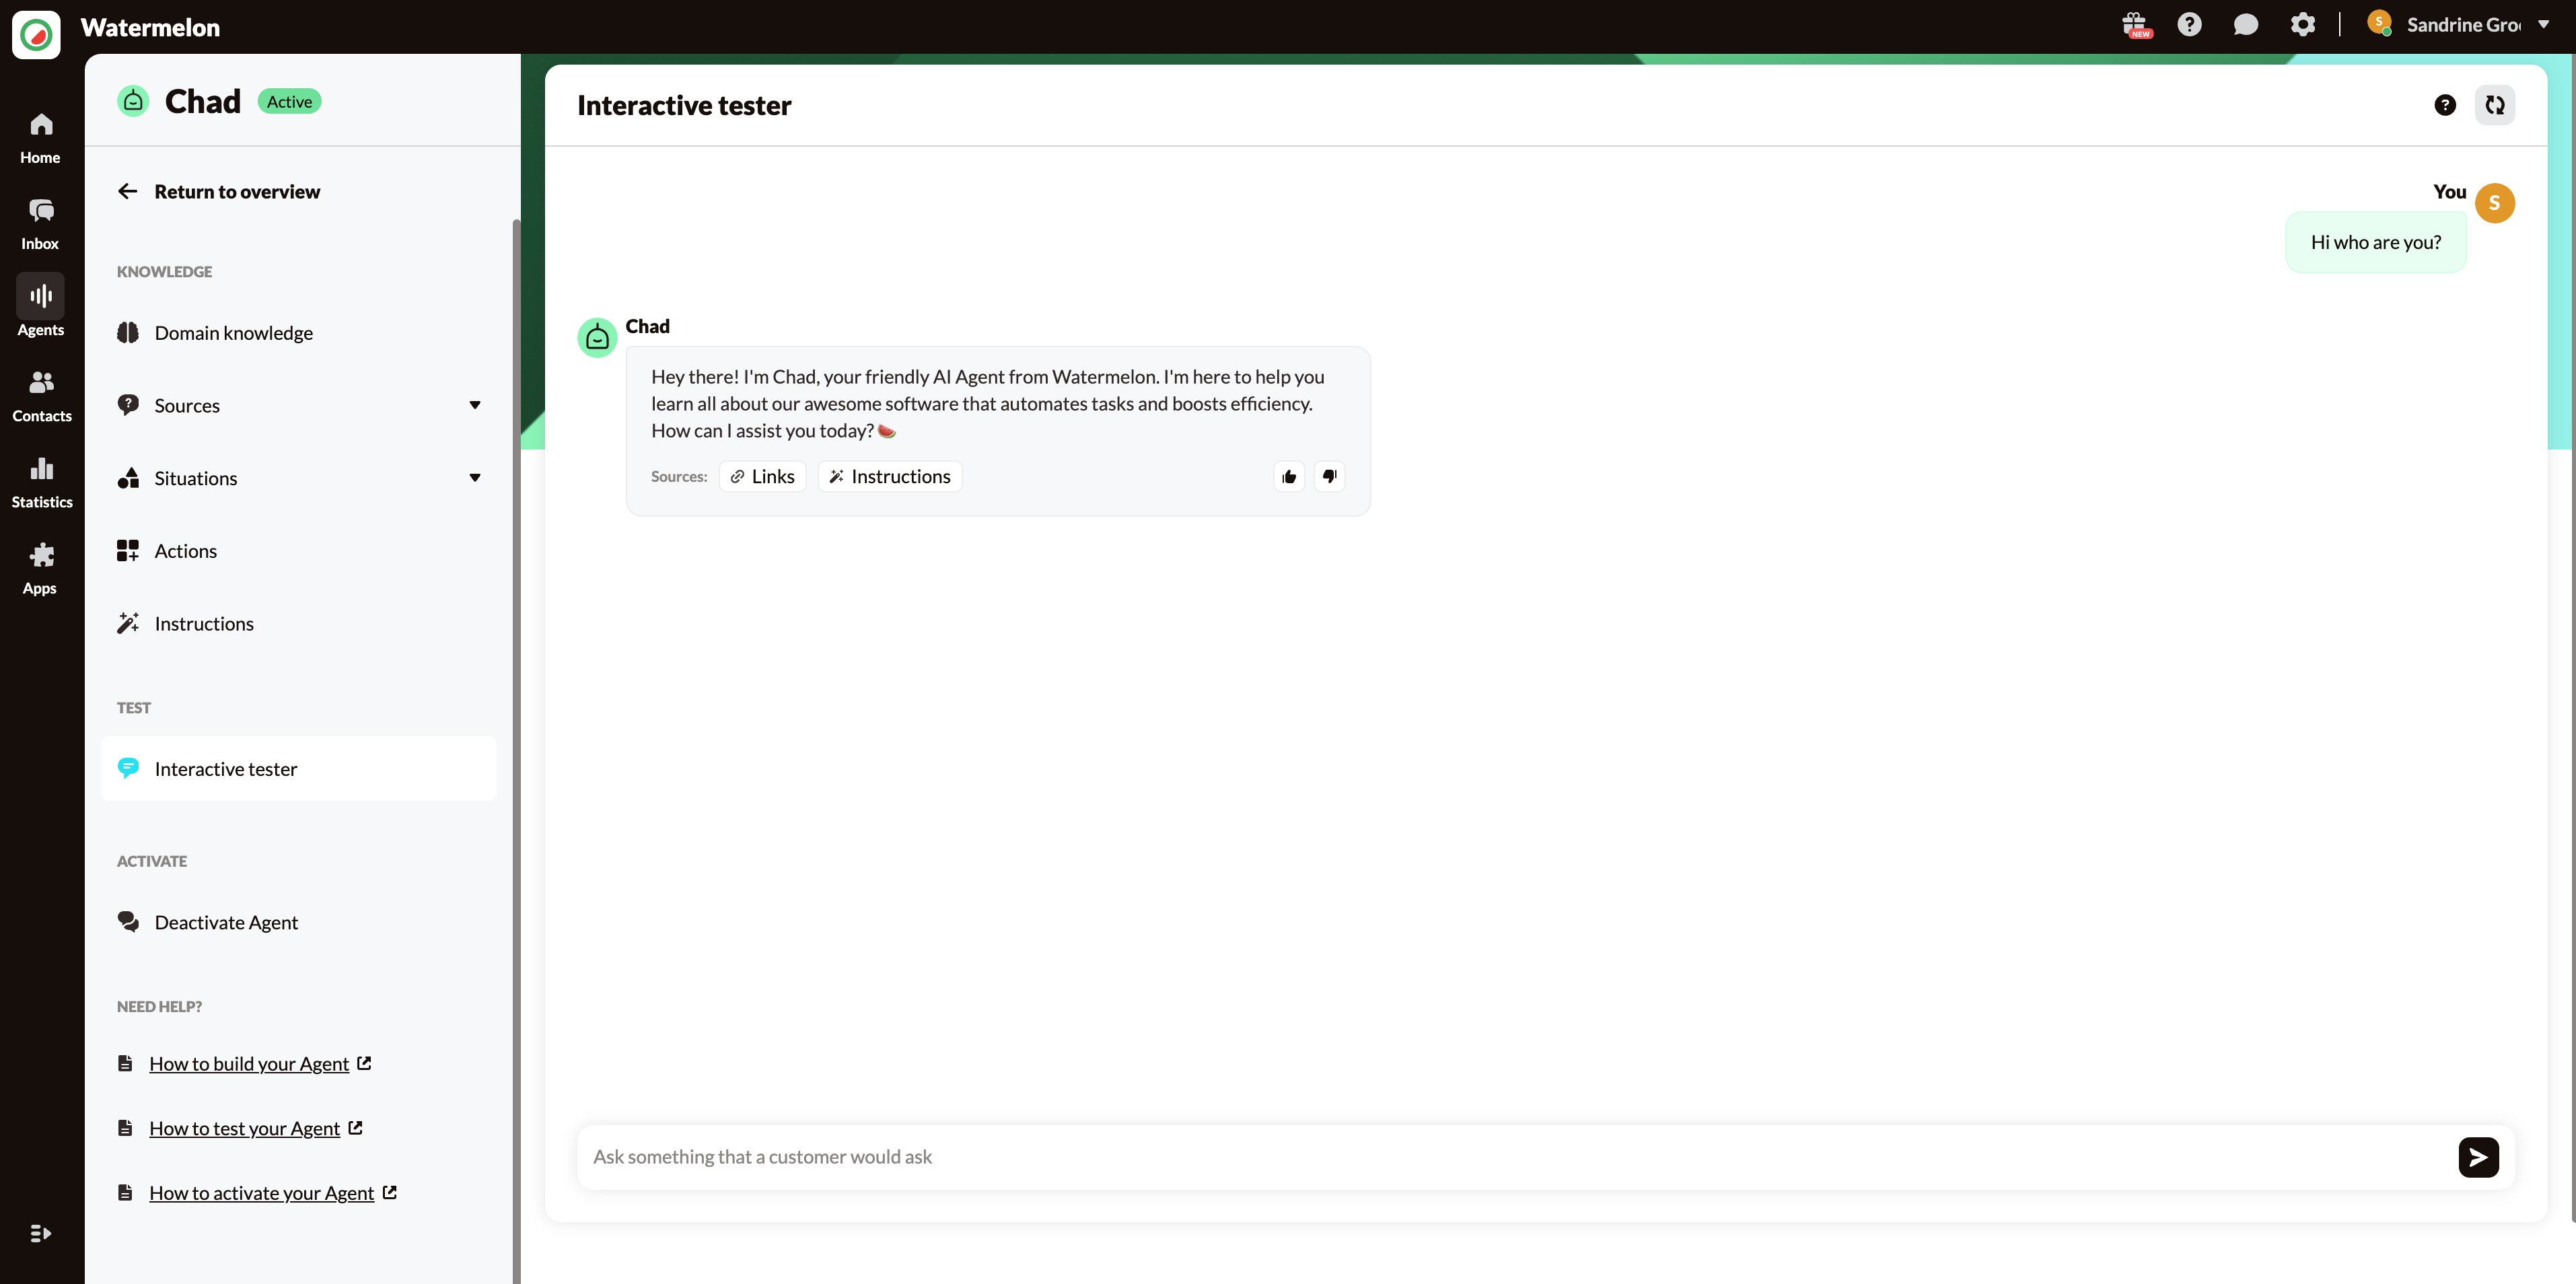Click Chad's avatar beside the chat reply

pyautogui.click(x=597, y=338)
